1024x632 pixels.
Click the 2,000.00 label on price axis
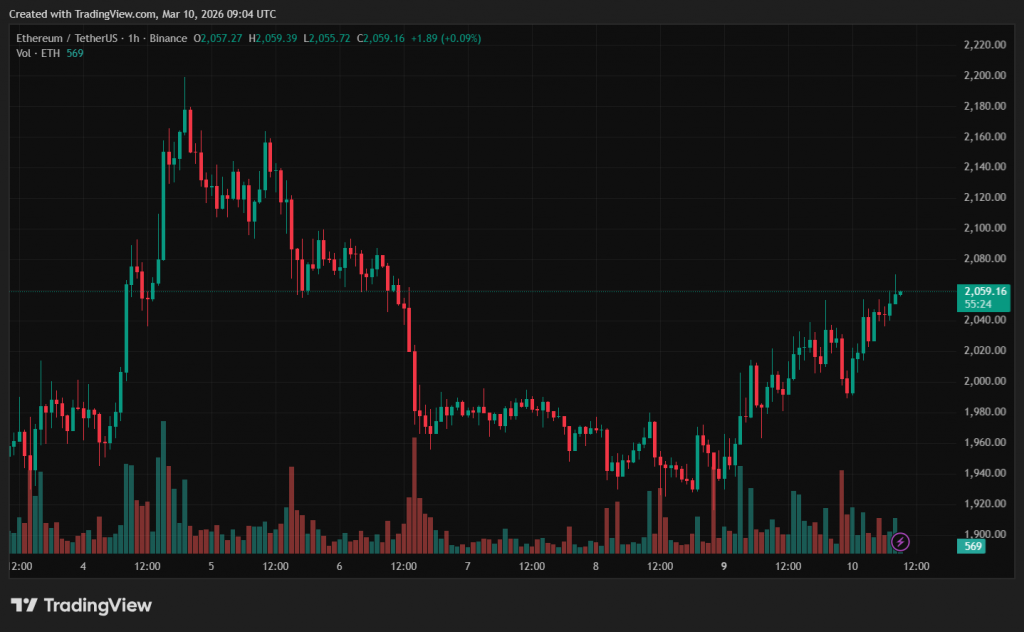983,381
